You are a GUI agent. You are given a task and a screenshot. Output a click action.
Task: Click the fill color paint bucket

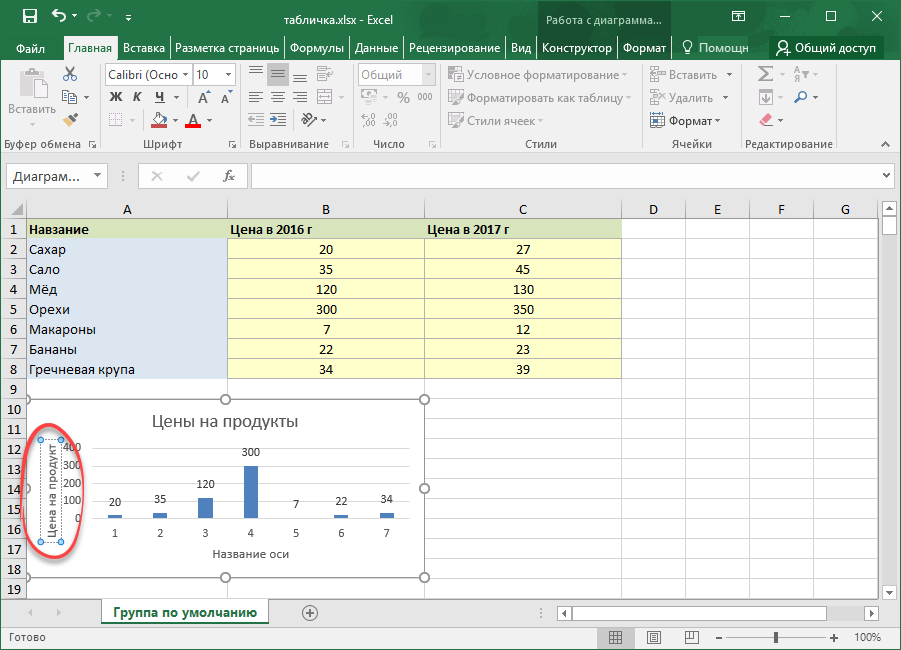click(159, 120)
